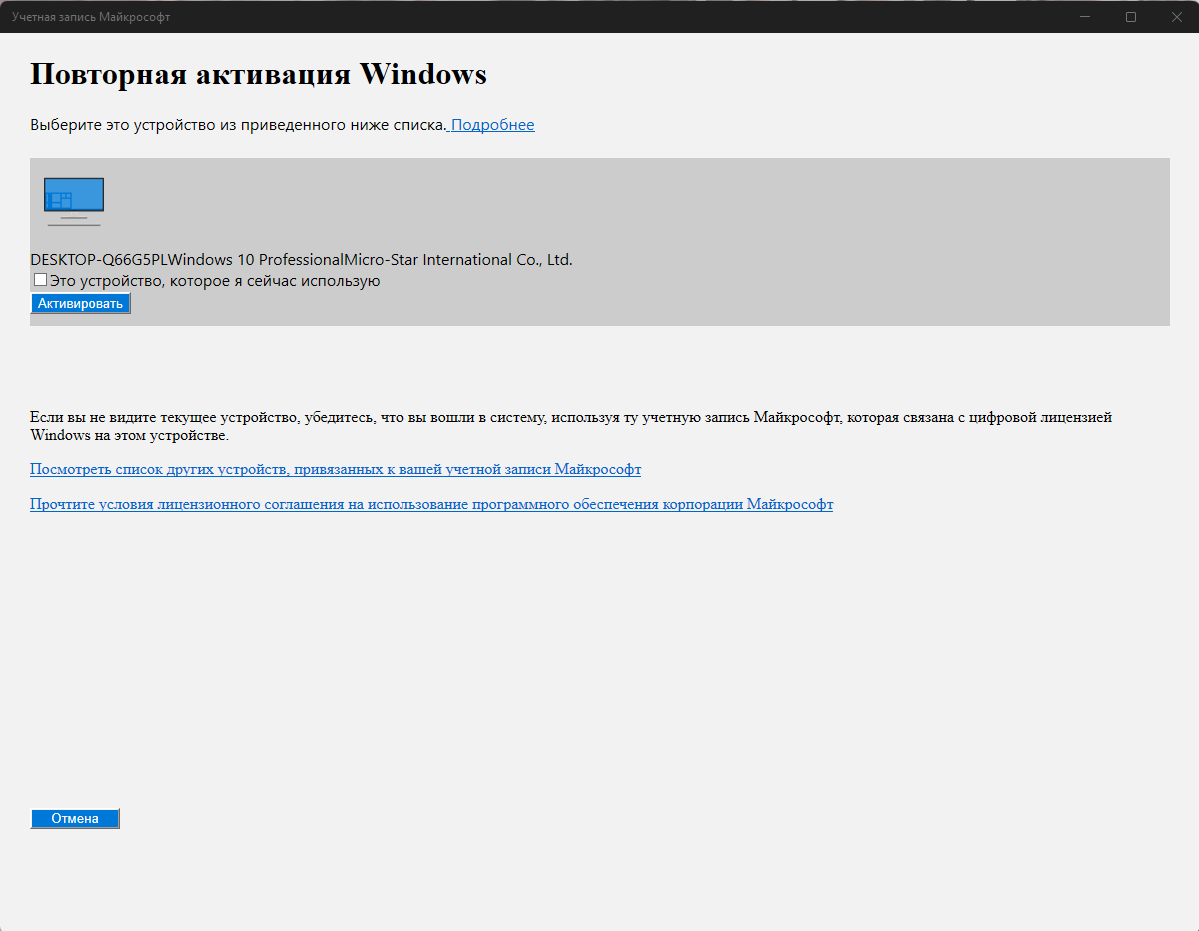Minimize the Учетная запись Майкрософт window

[x=1084, y=17]
